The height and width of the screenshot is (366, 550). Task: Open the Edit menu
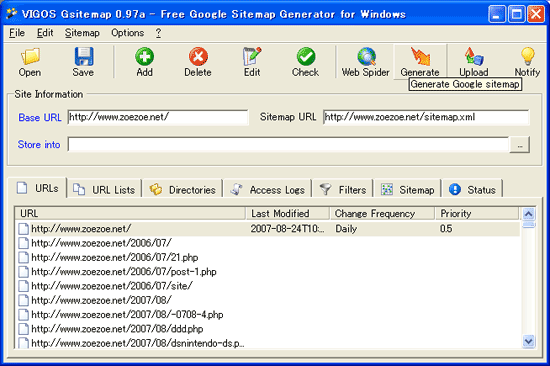(45, 33)
